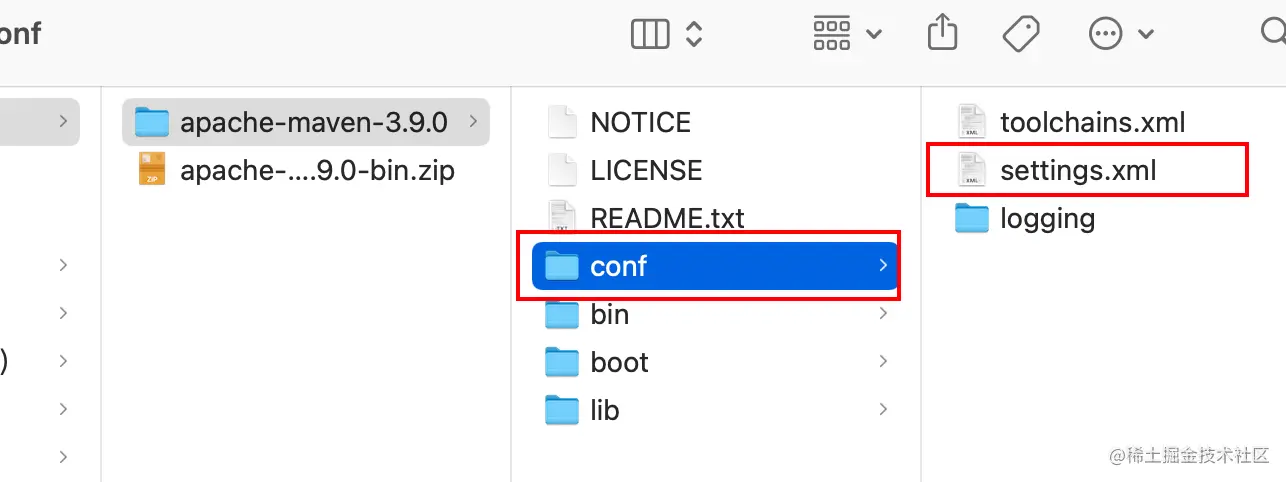Select the toolchains.xml file icon
This screenshot has height=482, width=1286.
pyautogui.click(x=972, y=122)
